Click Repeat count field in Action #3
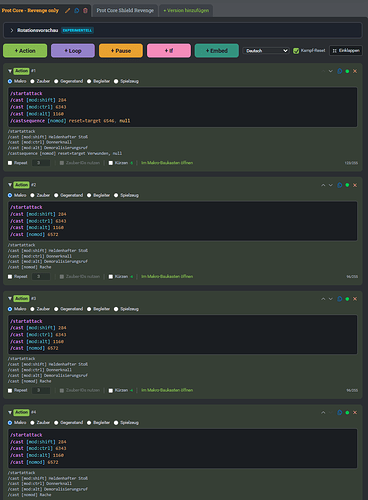 (x=41, y=390)
